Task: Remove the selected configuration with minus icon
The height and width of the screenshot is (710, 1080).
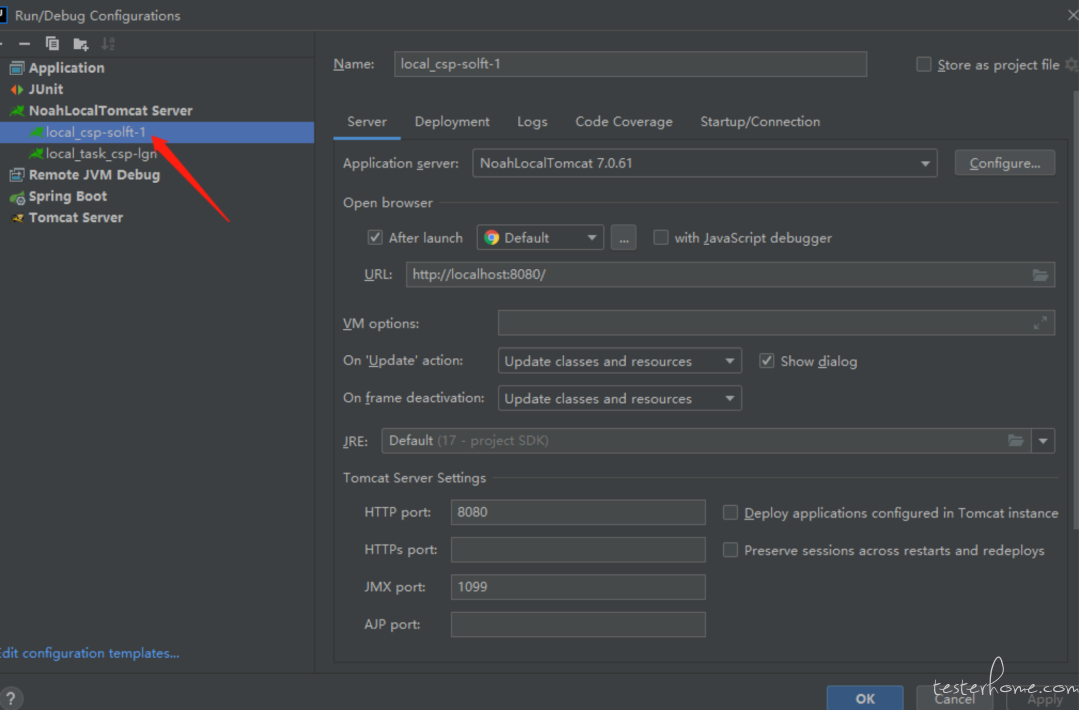Action: [25, 44]
